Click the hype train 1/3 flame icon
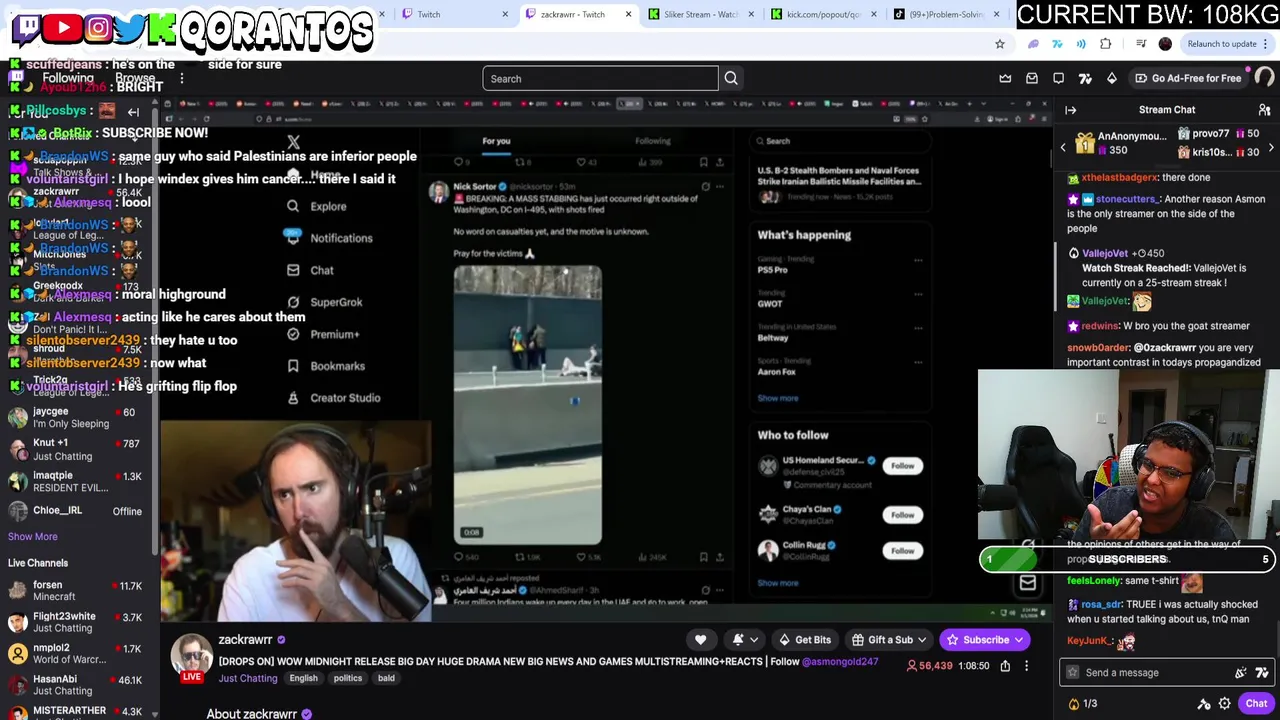 1074,704
